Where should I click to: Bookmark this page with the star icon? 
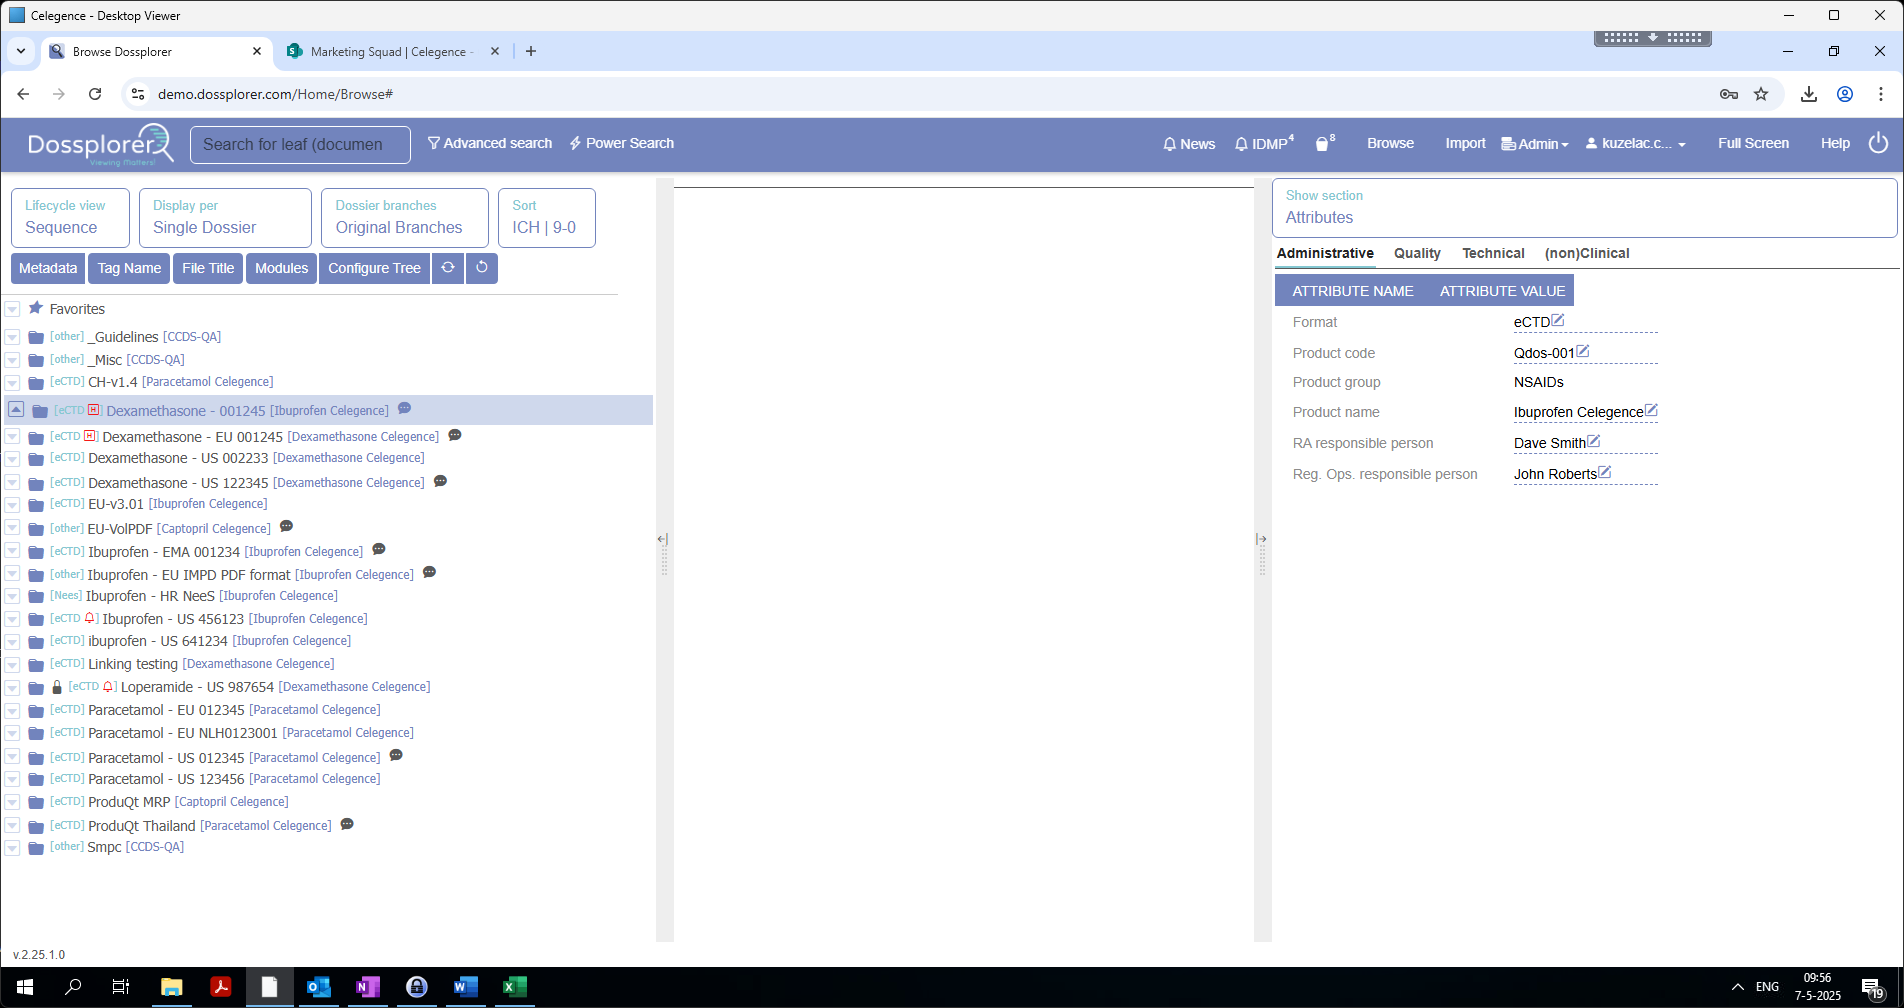click(x=1761, y=94)
